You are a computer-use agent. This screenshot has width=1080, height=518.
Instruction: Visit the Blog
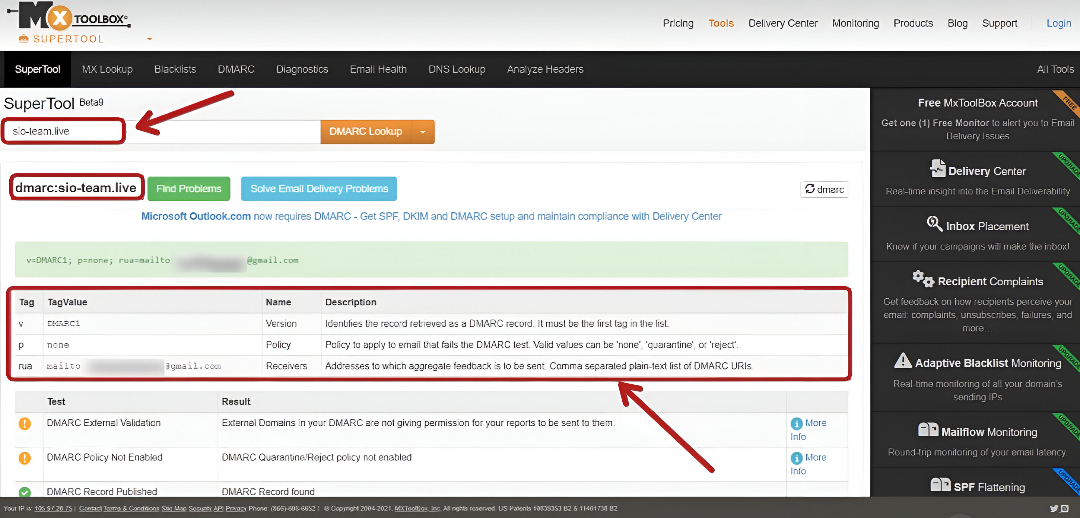(x=957, y=23)
